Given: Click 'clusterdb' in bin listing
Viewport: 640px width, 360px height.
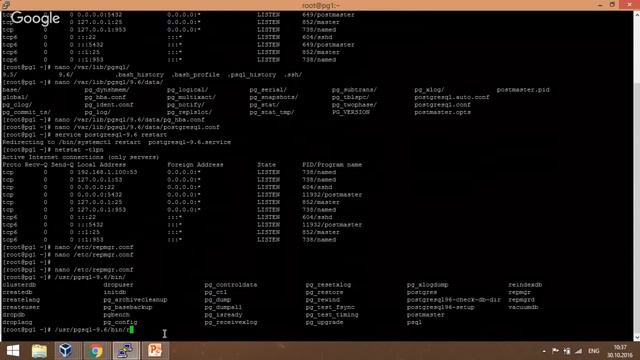Looking at the screenshot, I should click(19, 284).
